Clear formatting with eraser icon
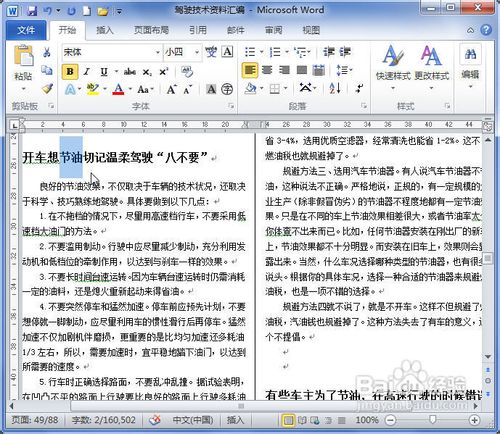This screenshot has width=500, height=434. 187,71
